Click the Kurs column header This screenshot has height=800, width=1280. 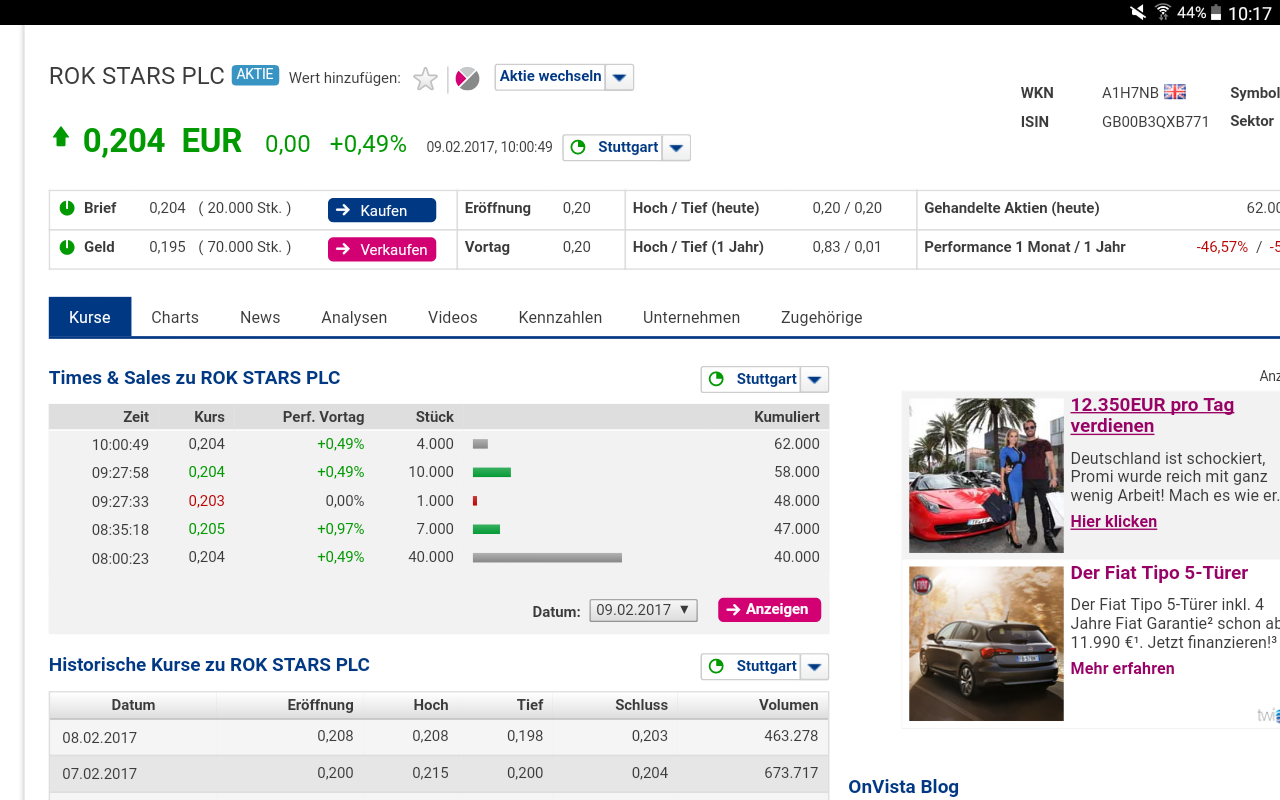(x=209, y=417)
